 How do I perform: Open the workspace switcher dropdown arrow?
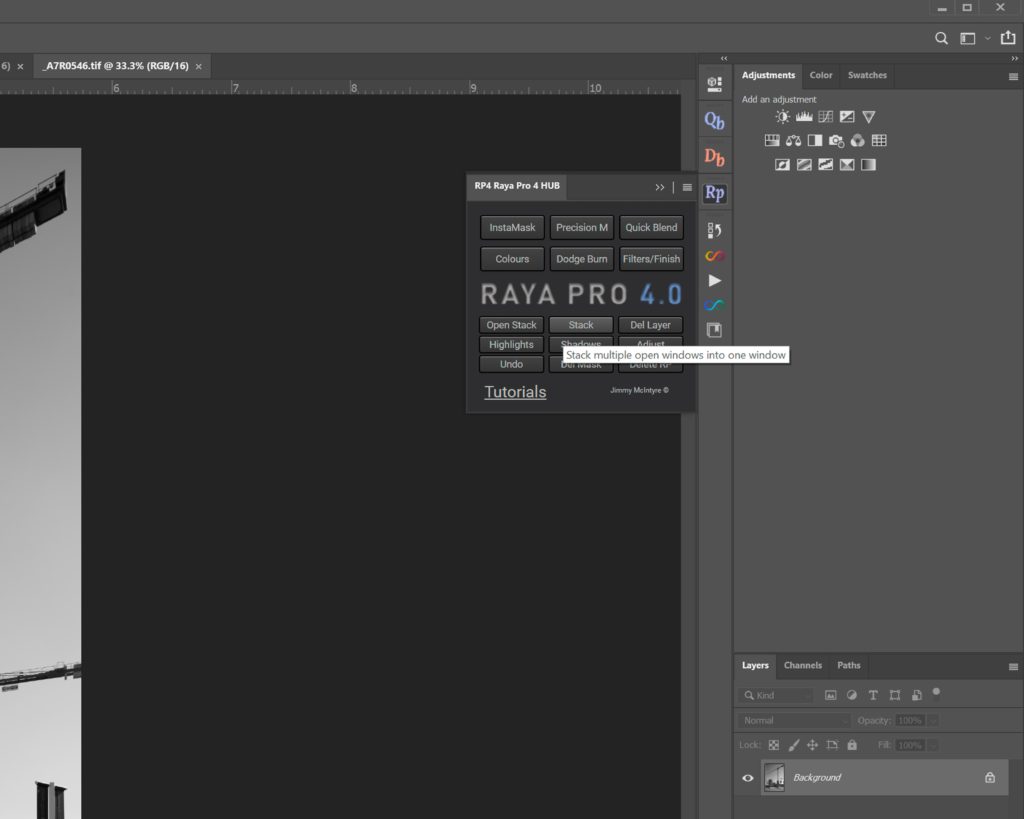(x=987, y=39)
